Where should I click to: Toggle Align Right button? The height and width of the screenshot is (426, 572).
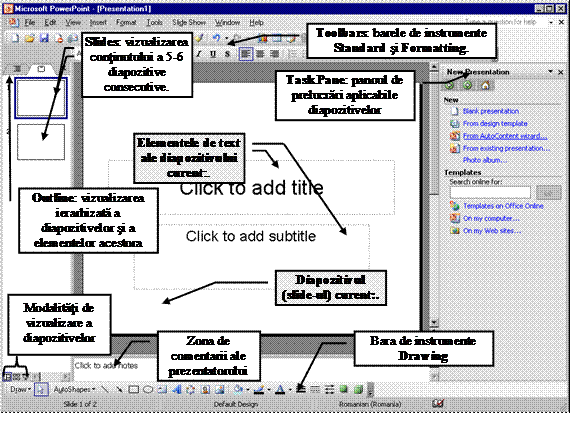tap(274, 54)
